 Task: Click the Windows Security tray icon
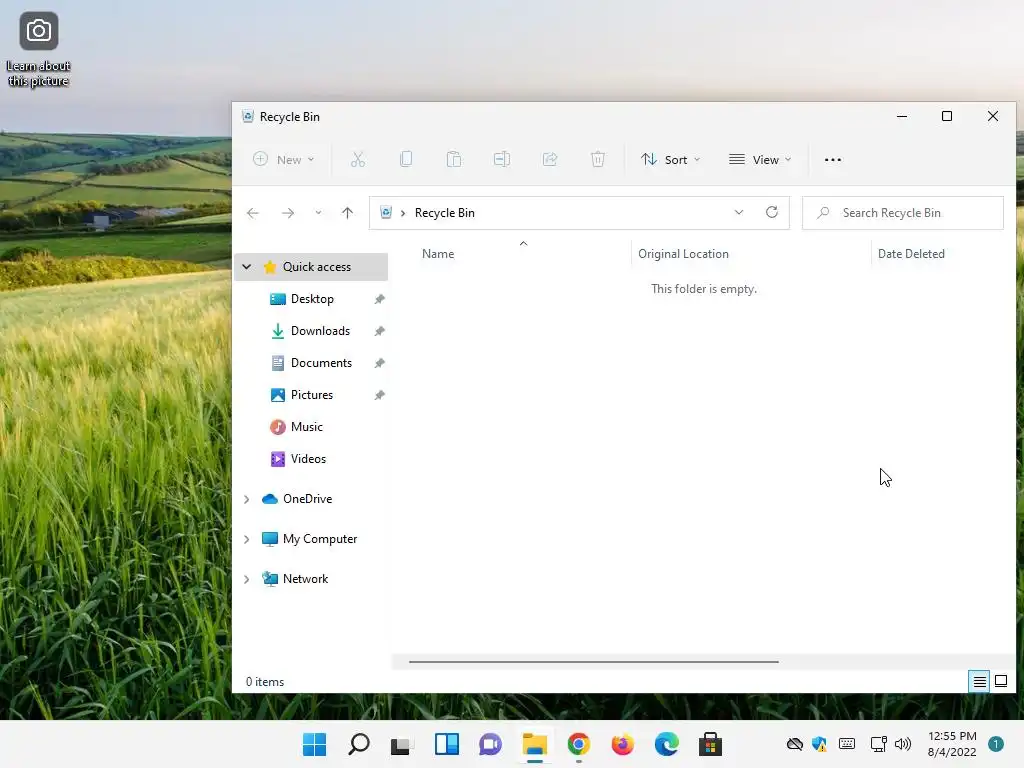click(819, 744)
